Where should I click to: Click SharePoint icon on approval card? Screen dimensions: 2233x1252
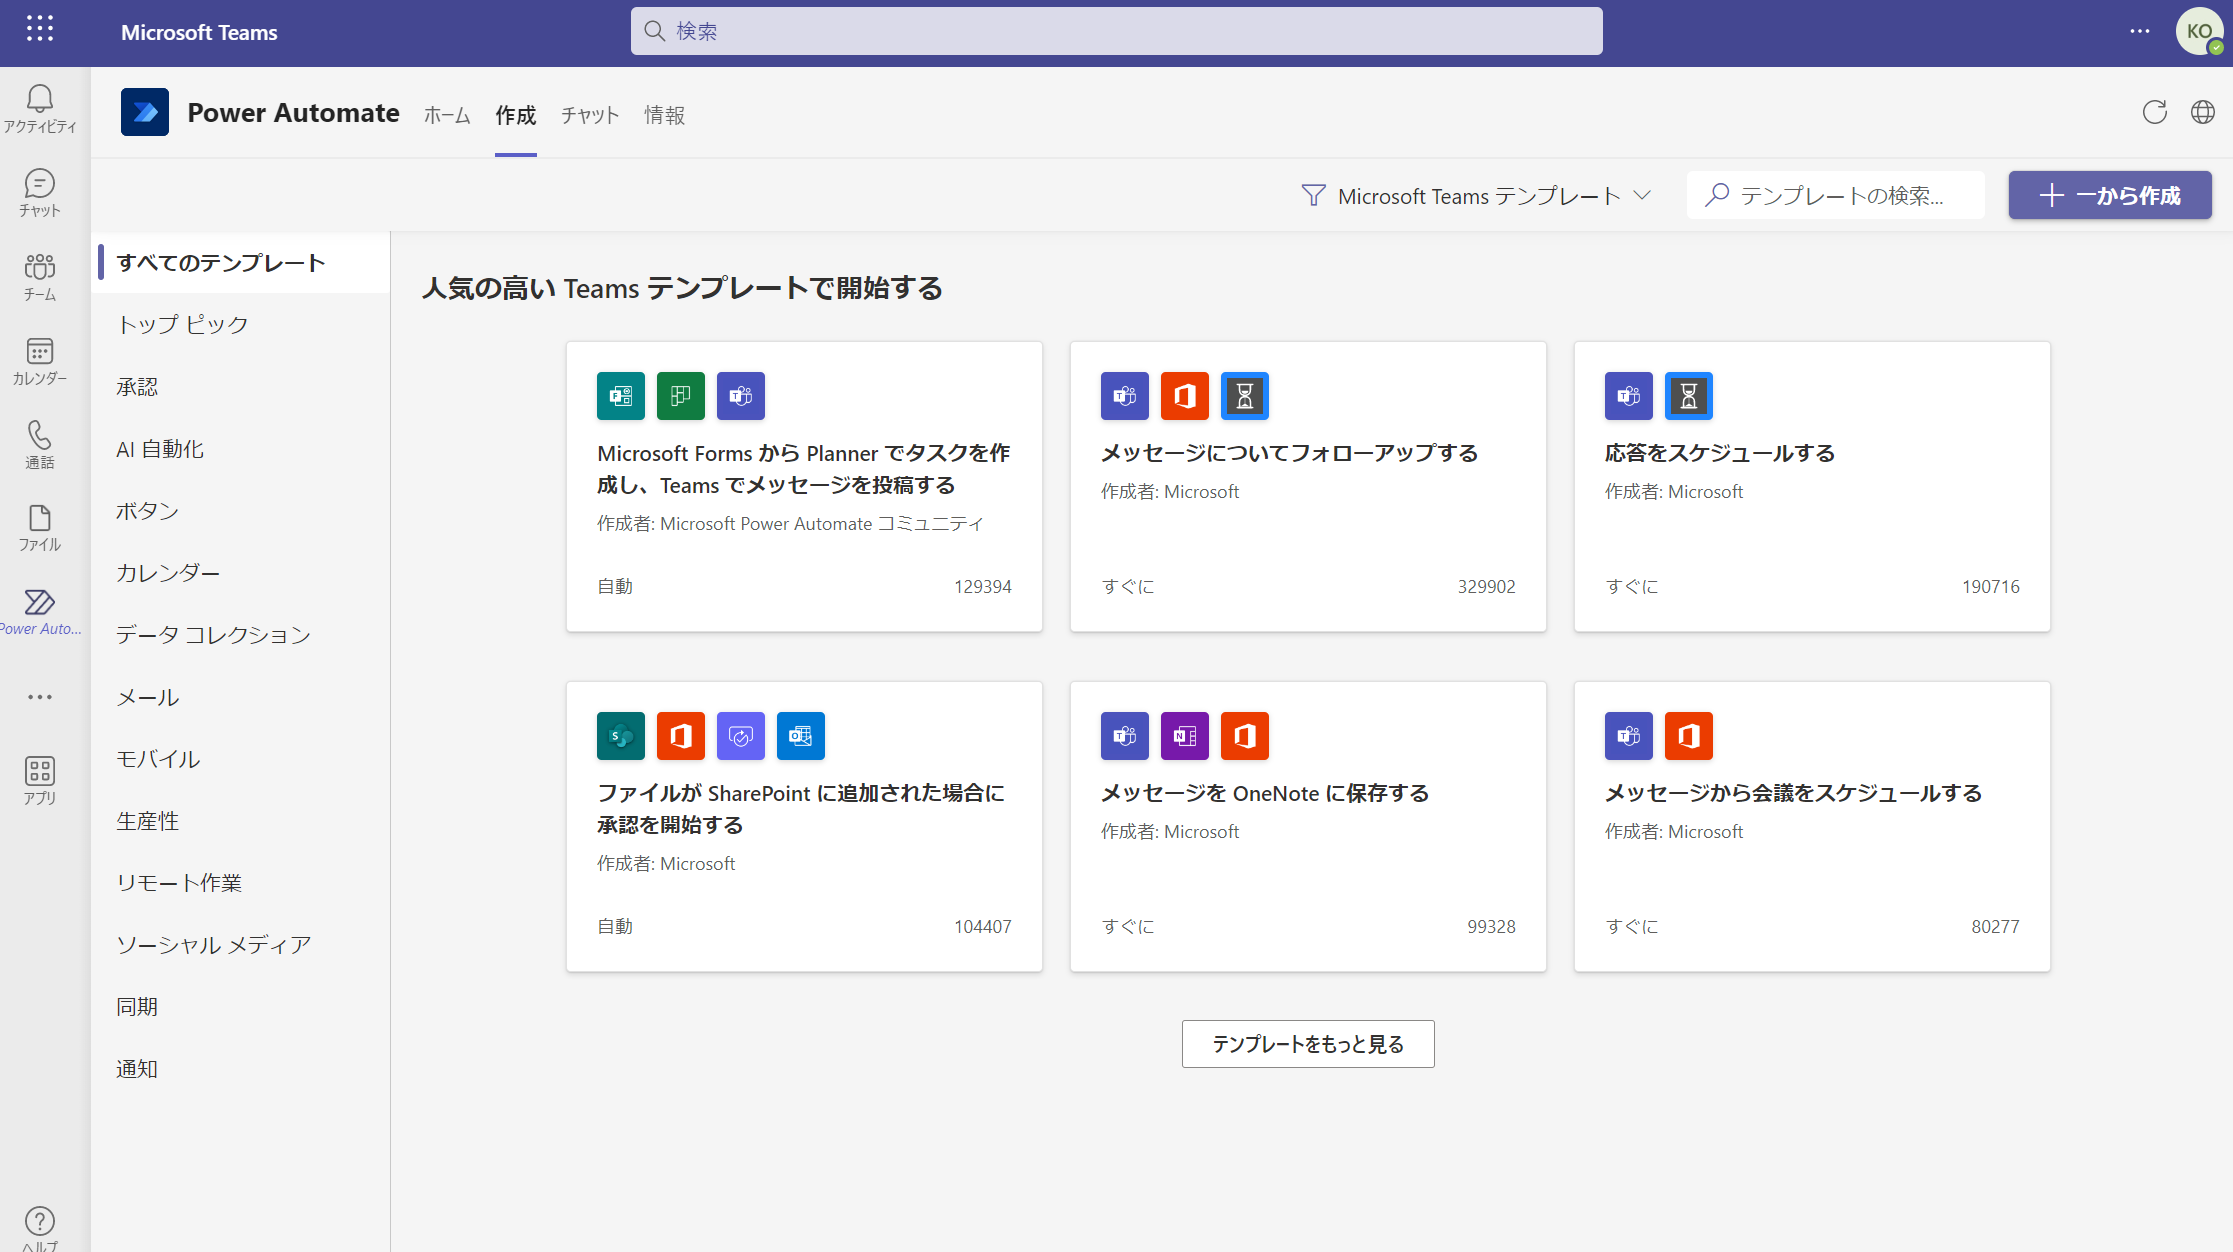(621, 736)
